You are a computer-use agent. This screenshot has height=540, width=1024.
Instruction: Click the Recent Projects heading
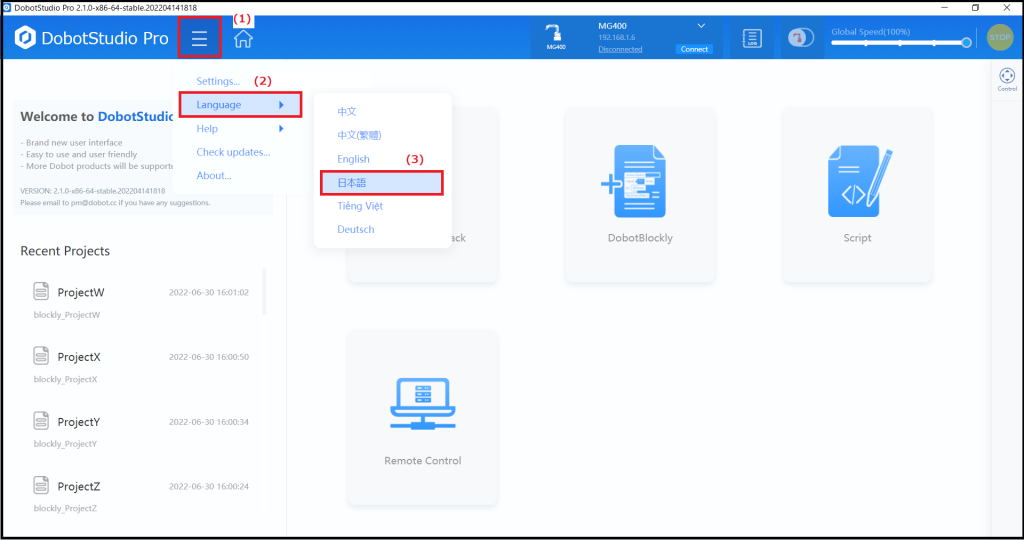click(x=65, y=251)
